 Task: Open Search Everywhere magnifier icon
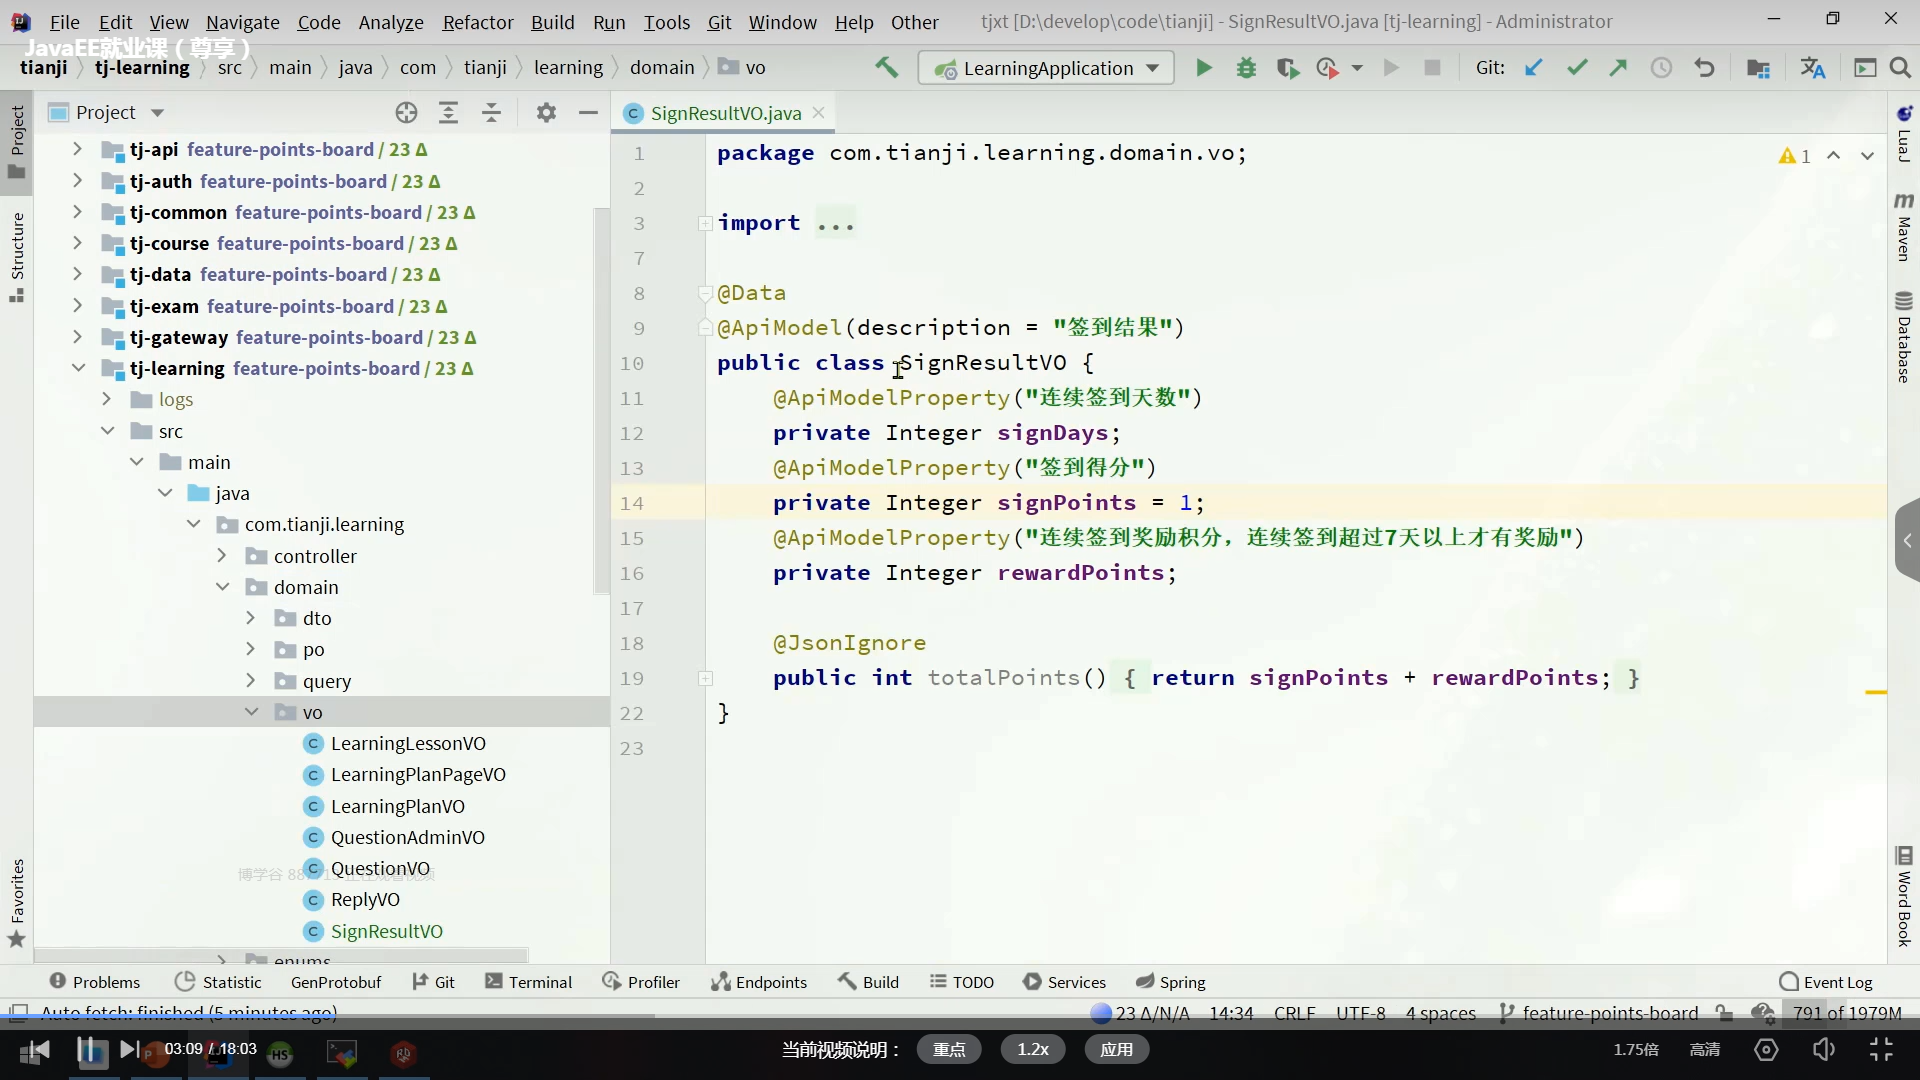1900,68
